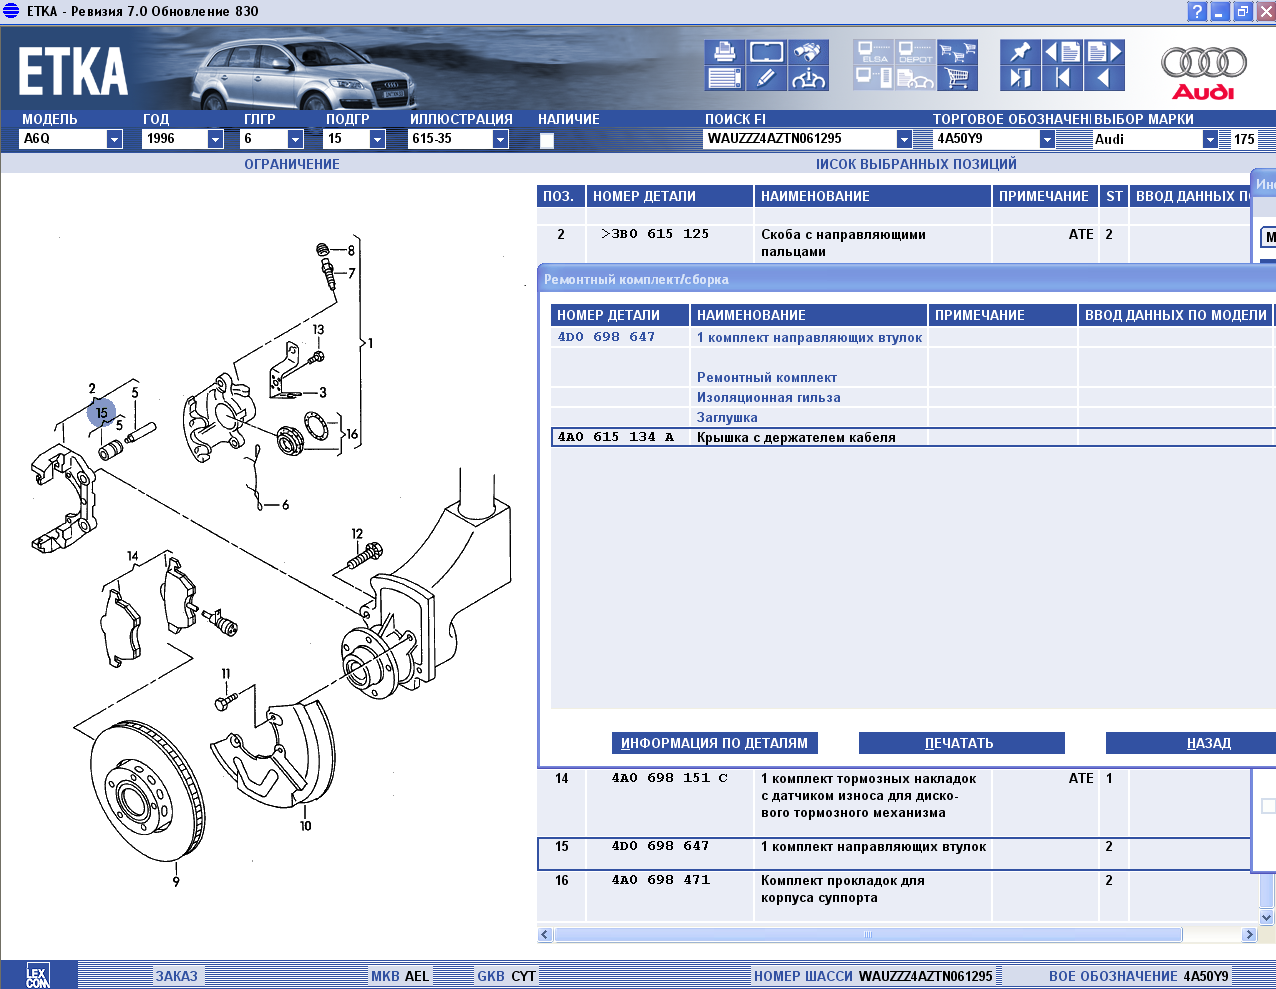Click the ELSA link icon
This screenshot has width=1276, height=989.
[x=874, y=52]
